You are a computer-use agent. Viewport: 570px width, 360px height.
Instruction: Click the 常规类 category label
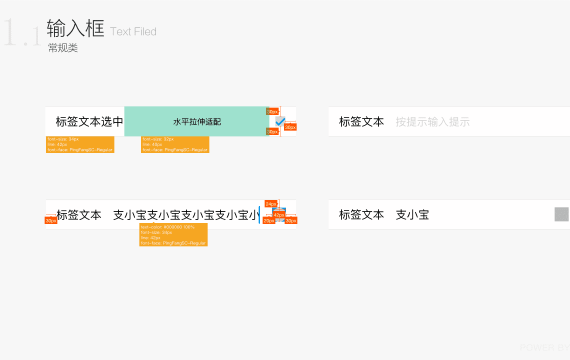click(x=63, y=48)
